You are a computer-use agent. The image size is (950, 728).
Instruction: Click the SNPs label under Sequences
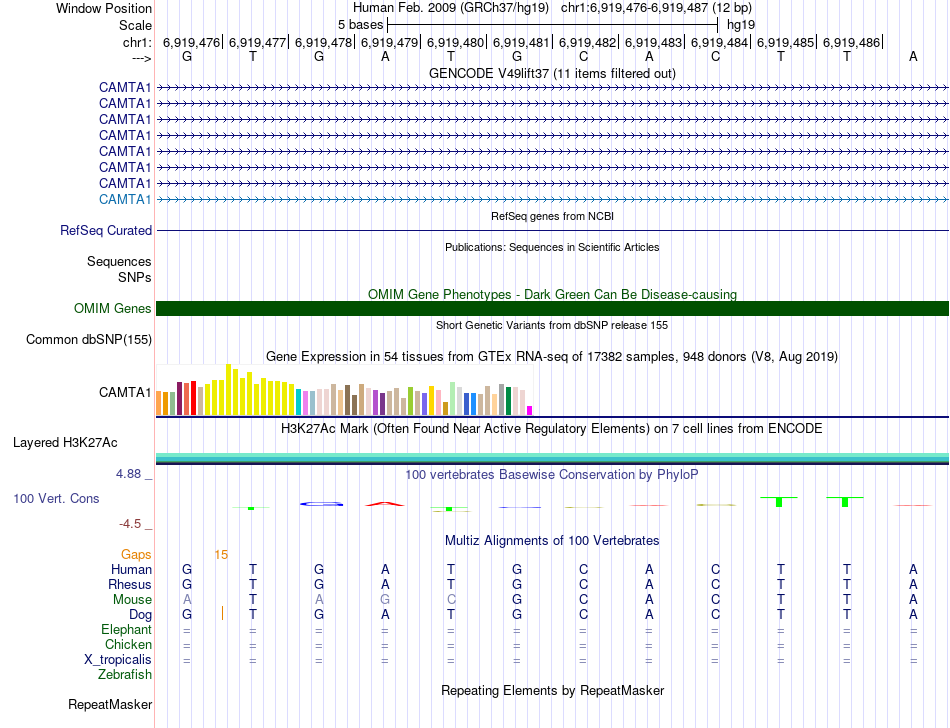click(135, 277)
